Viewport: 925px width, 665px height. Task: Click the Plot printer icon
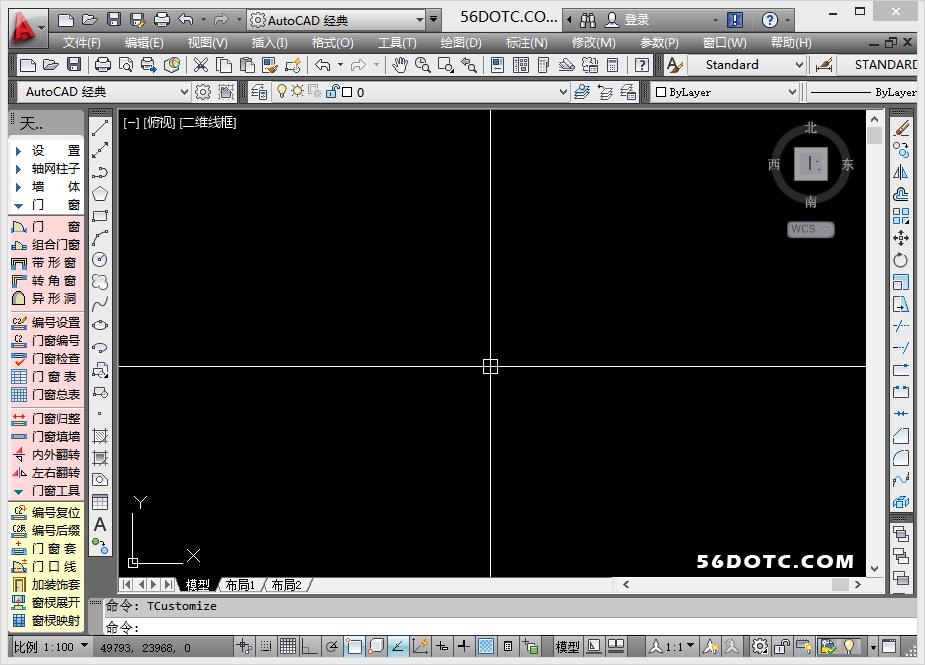tap(102, 65)
